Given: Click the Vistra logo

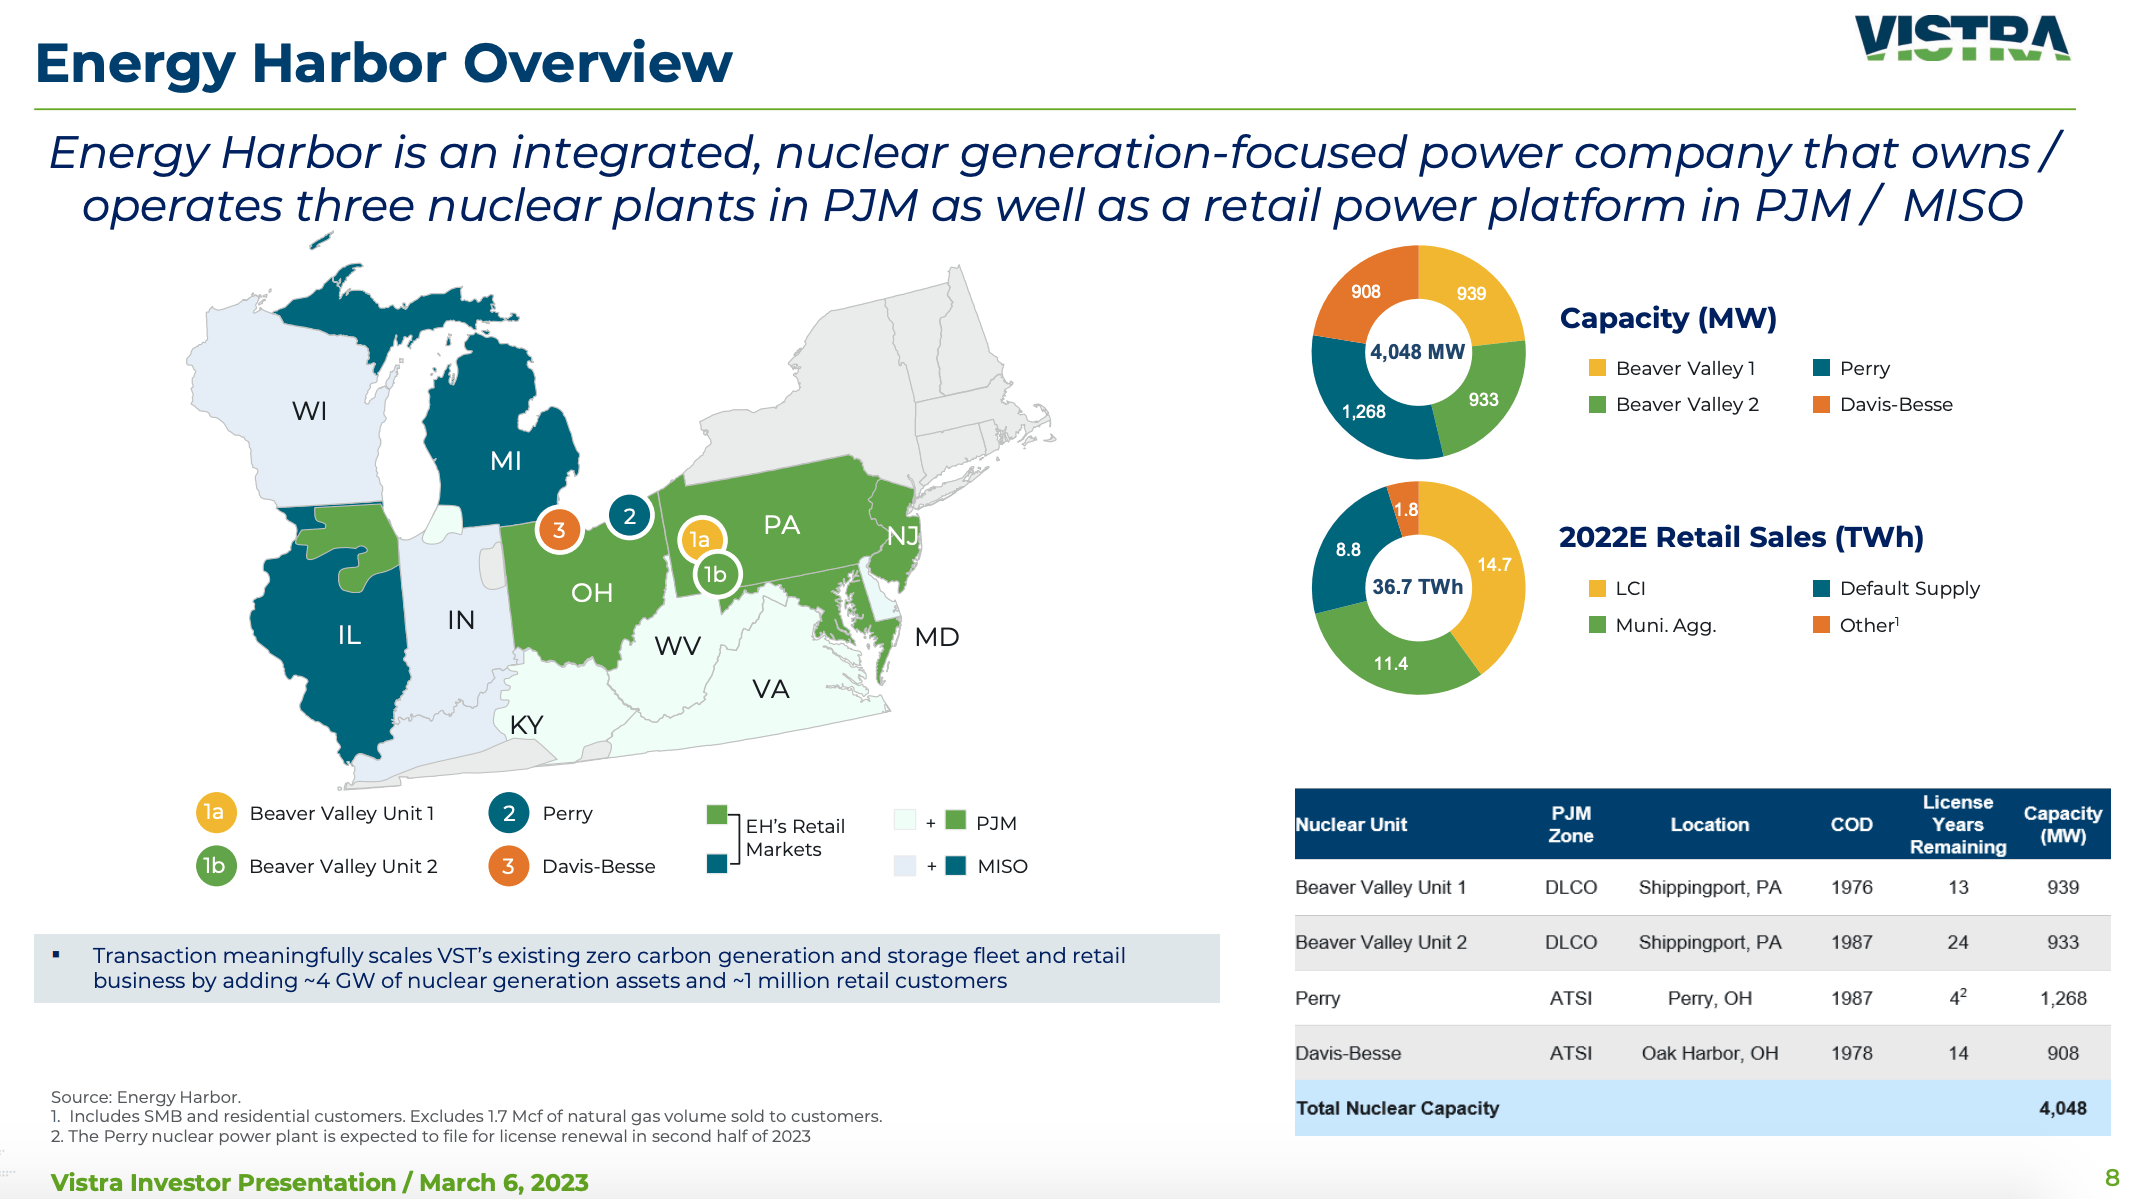Looking at the screenshot, I should coord(1961,39).
